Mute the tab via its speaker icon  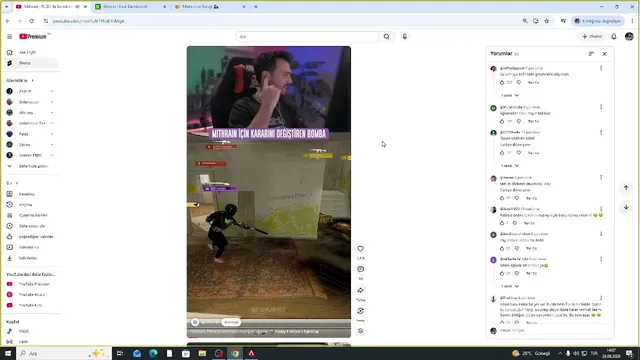click(77, 7)
